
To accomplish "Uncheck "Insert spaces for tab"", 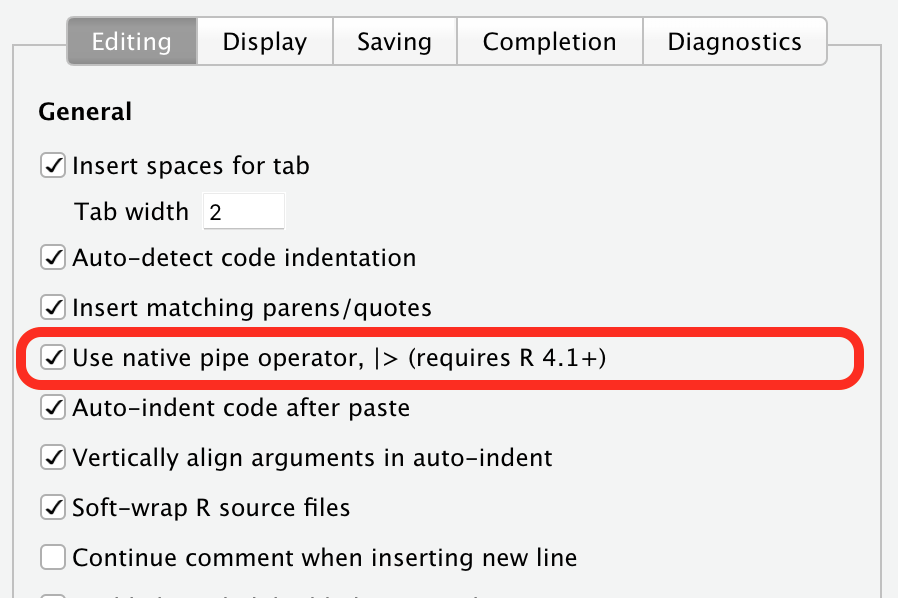I will [x=52, y=165].
